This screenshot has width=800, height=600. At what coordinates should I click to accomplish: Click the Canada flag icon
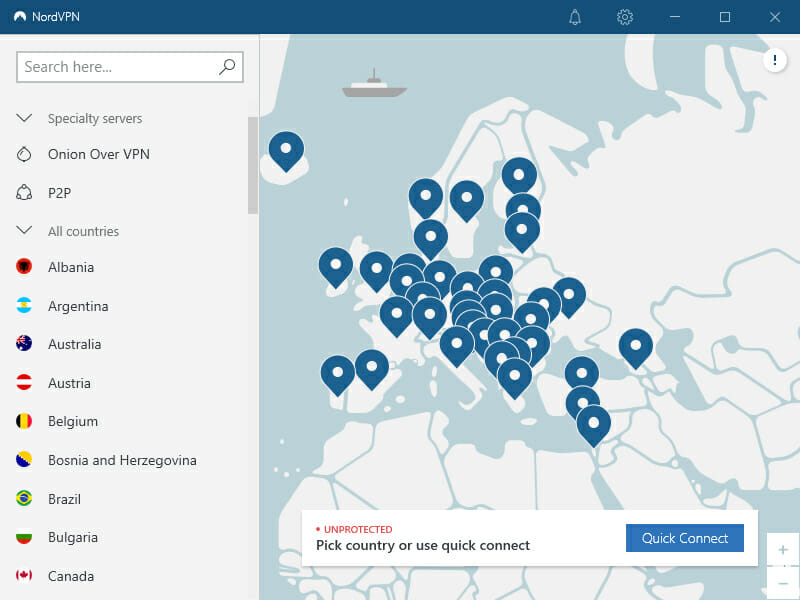[x=24, y=576]
